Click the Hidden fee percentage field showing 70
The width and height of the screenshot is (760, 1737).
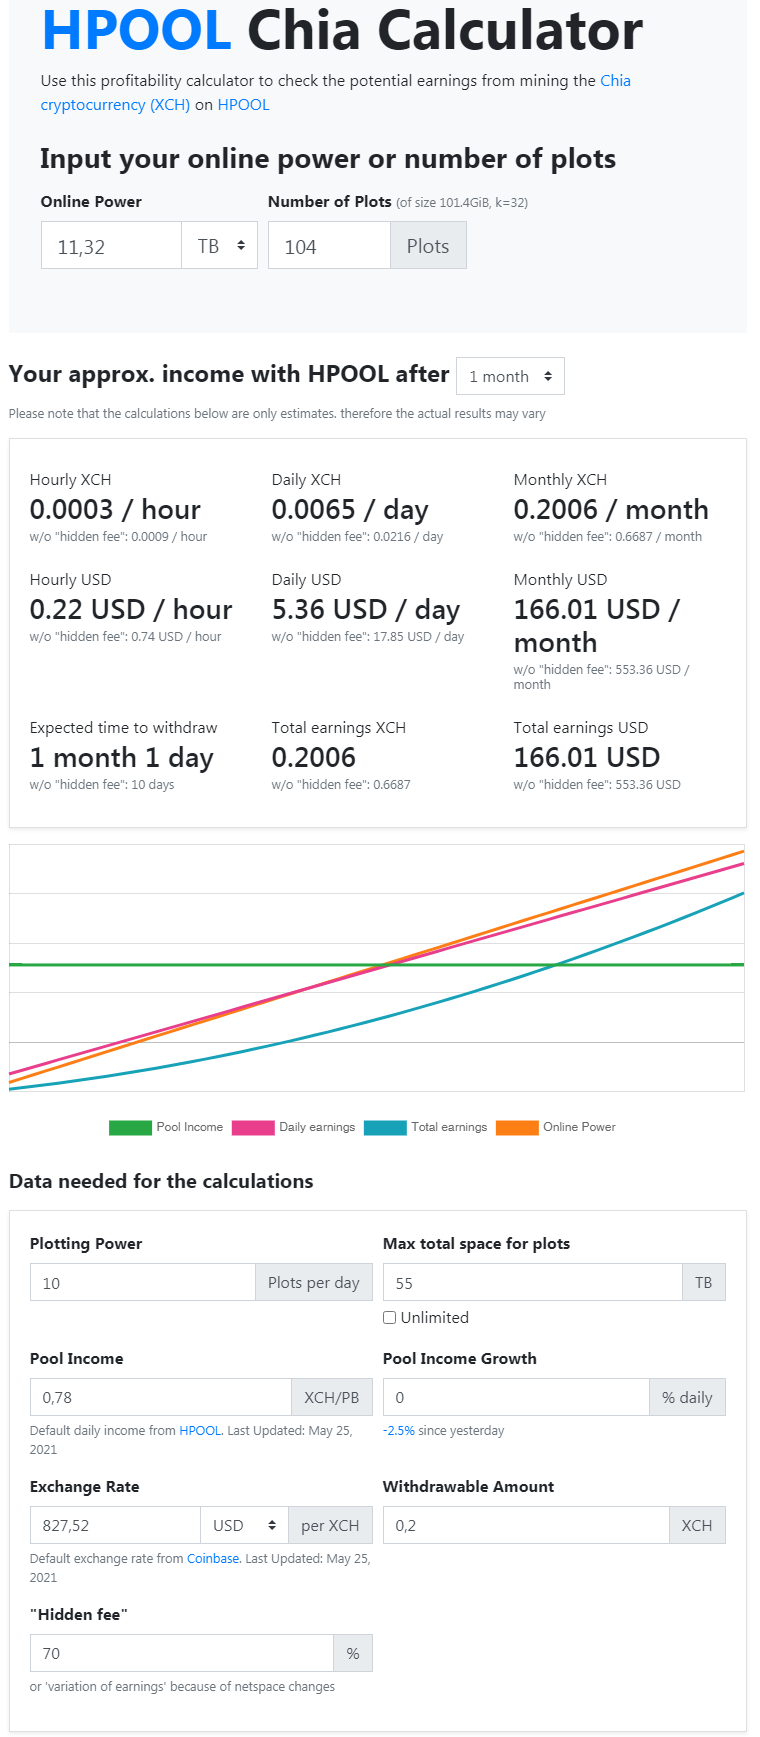point(181,1652)
